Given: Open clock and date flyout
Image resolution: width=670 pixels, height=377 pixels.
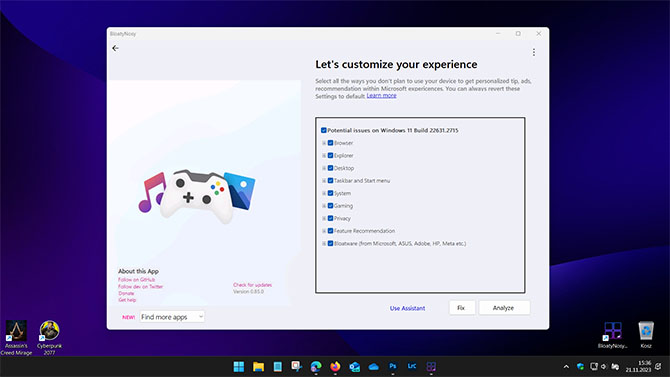Looking at the screenshot, I should (x=638, y=366).
